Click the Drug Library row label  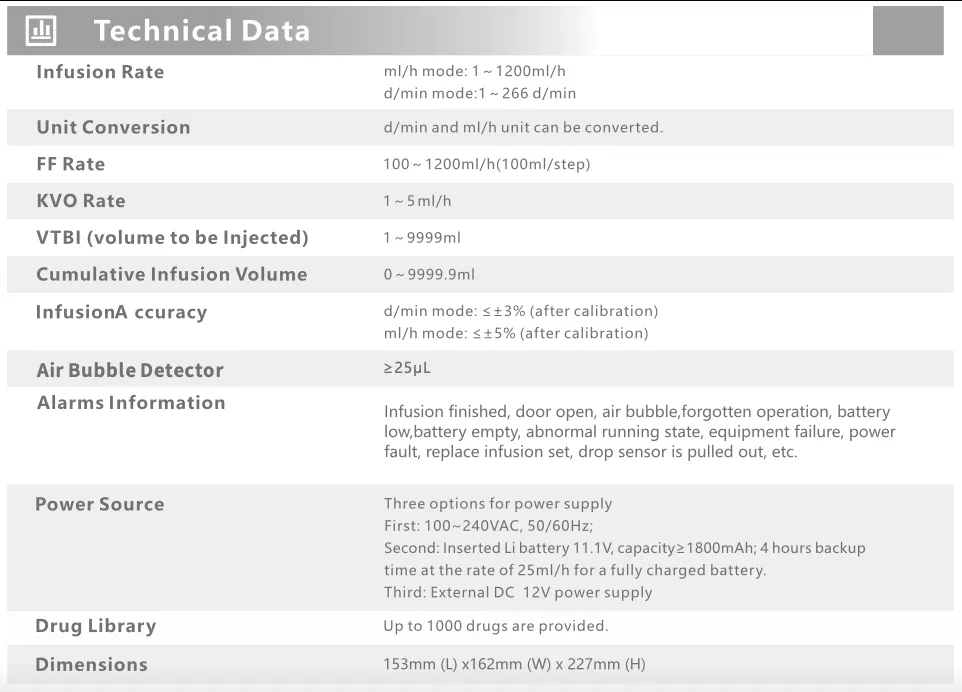coord(96,626)
